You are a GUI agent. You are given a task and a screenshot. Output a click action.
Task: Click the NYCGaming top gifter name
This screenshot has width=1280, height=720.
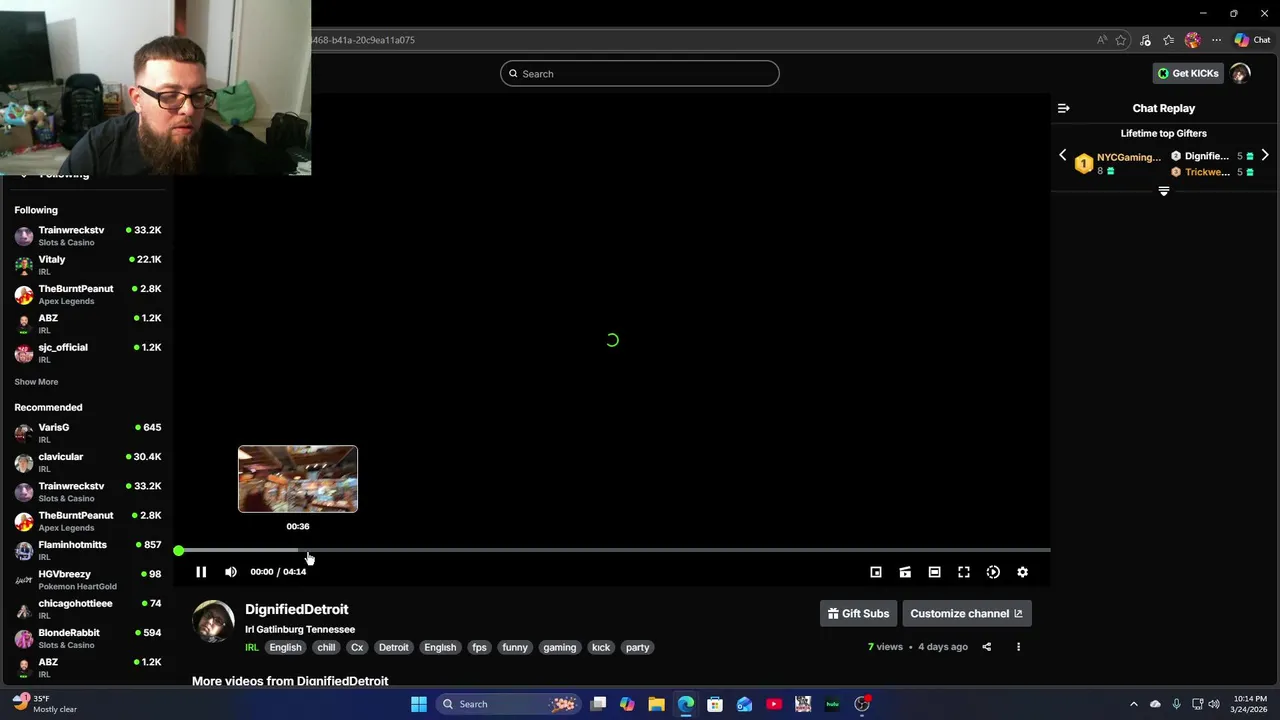(x=1129, y=157)
